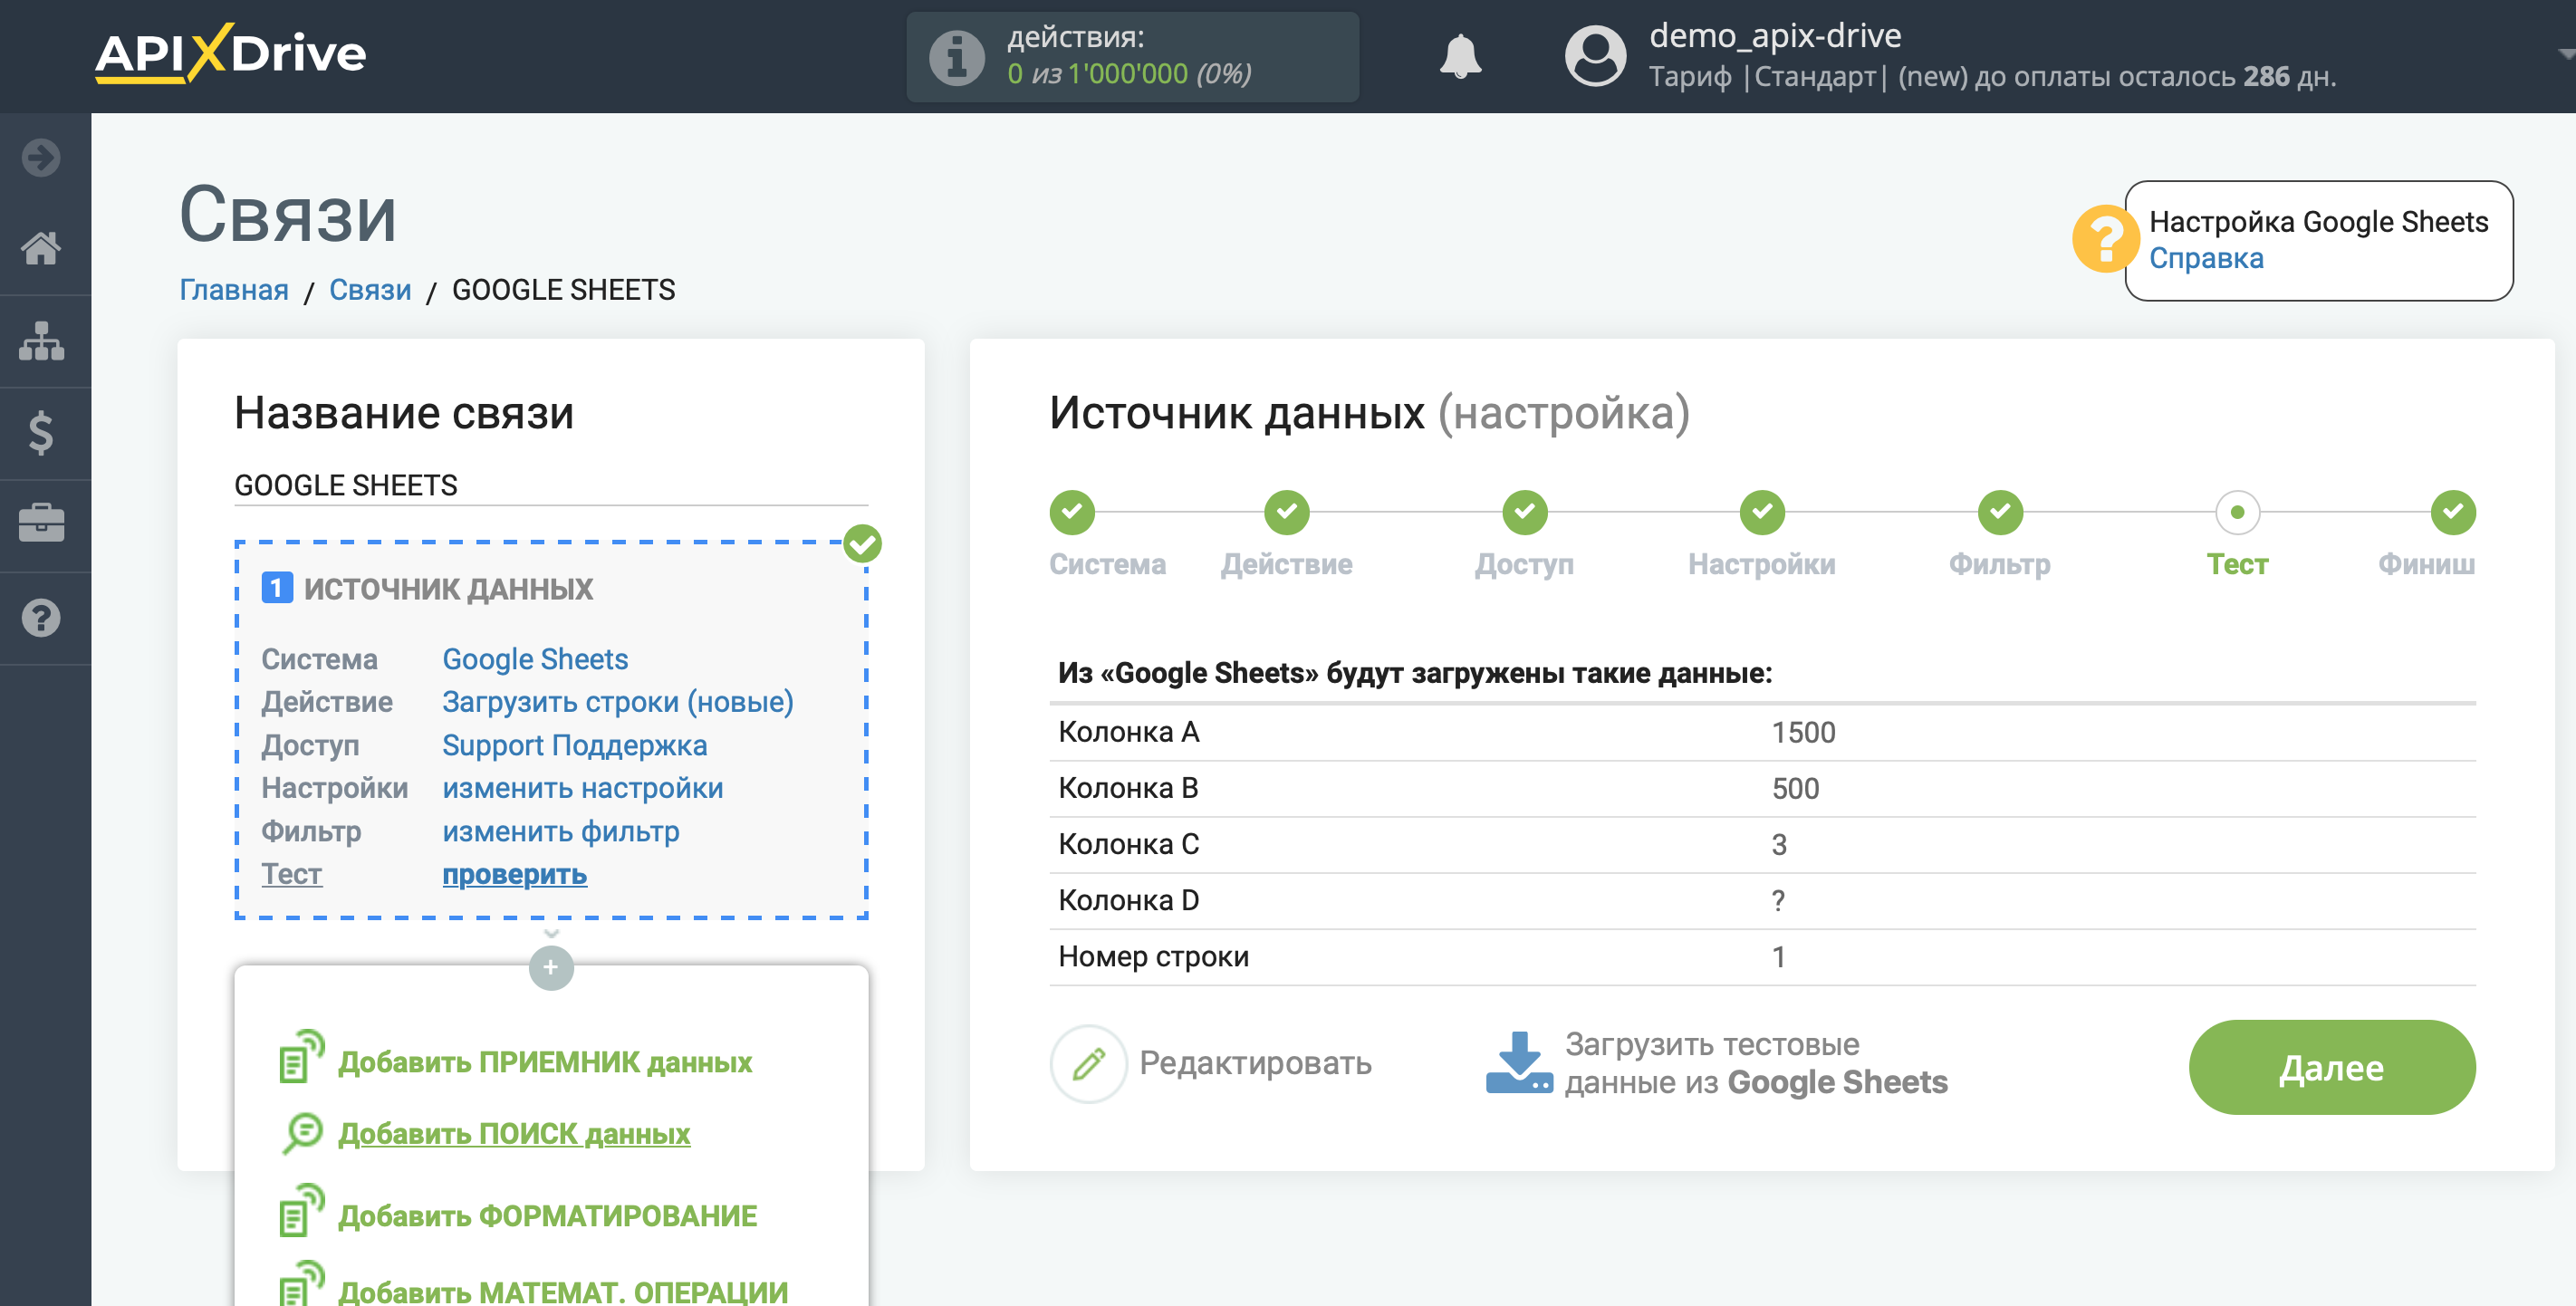This screenshot has width=2576, height=1306.
Task: Select Добавить ПРИЕМНИК данных
Action: pos(545,1062)
